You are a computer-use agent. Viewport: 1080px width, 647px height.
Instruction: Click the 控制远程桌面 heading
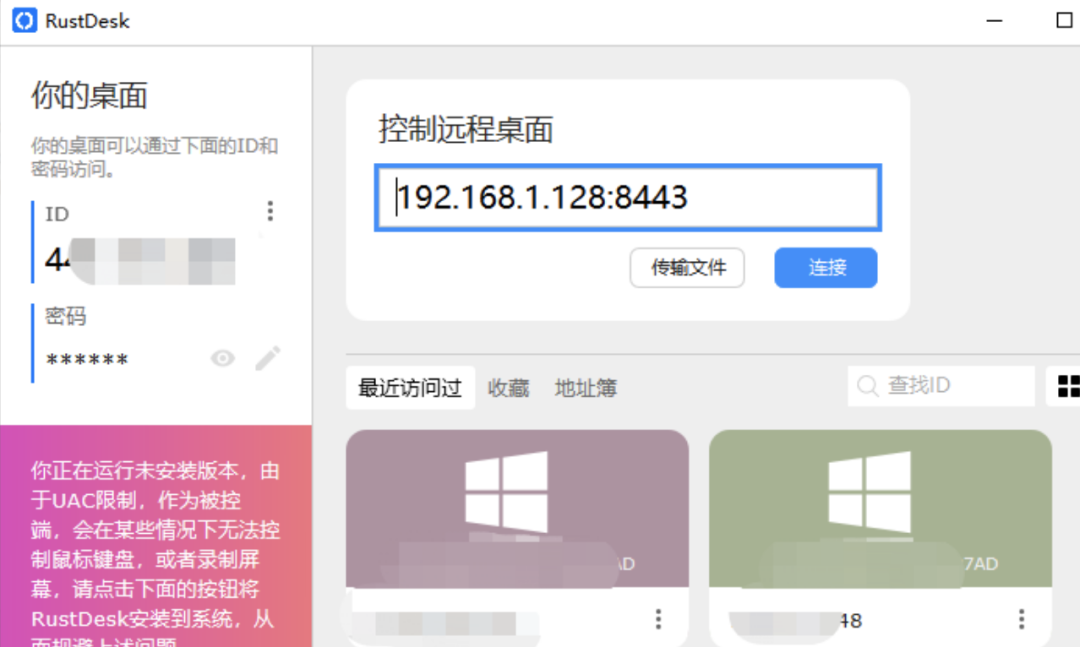pyautogui.click(x=466, y=130)
